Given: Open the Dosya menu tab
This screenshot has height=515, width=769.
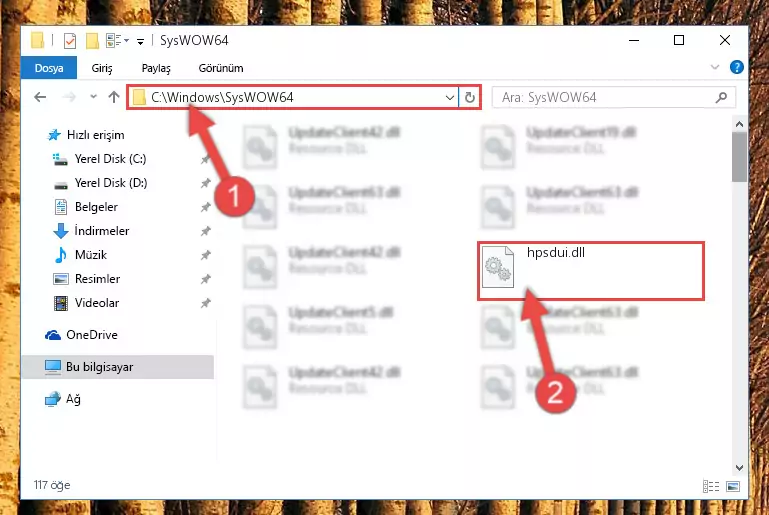Looking at the screenshot, I should 49,68.
